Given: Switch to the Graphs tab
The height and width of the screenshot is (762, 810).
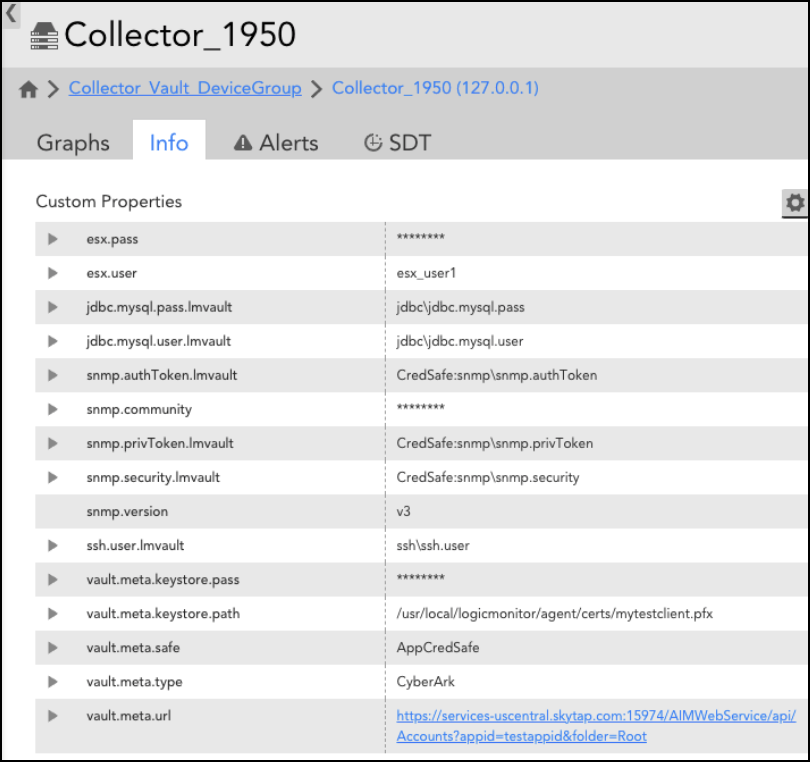Looking at the screenshot, I should coord(73,142).
